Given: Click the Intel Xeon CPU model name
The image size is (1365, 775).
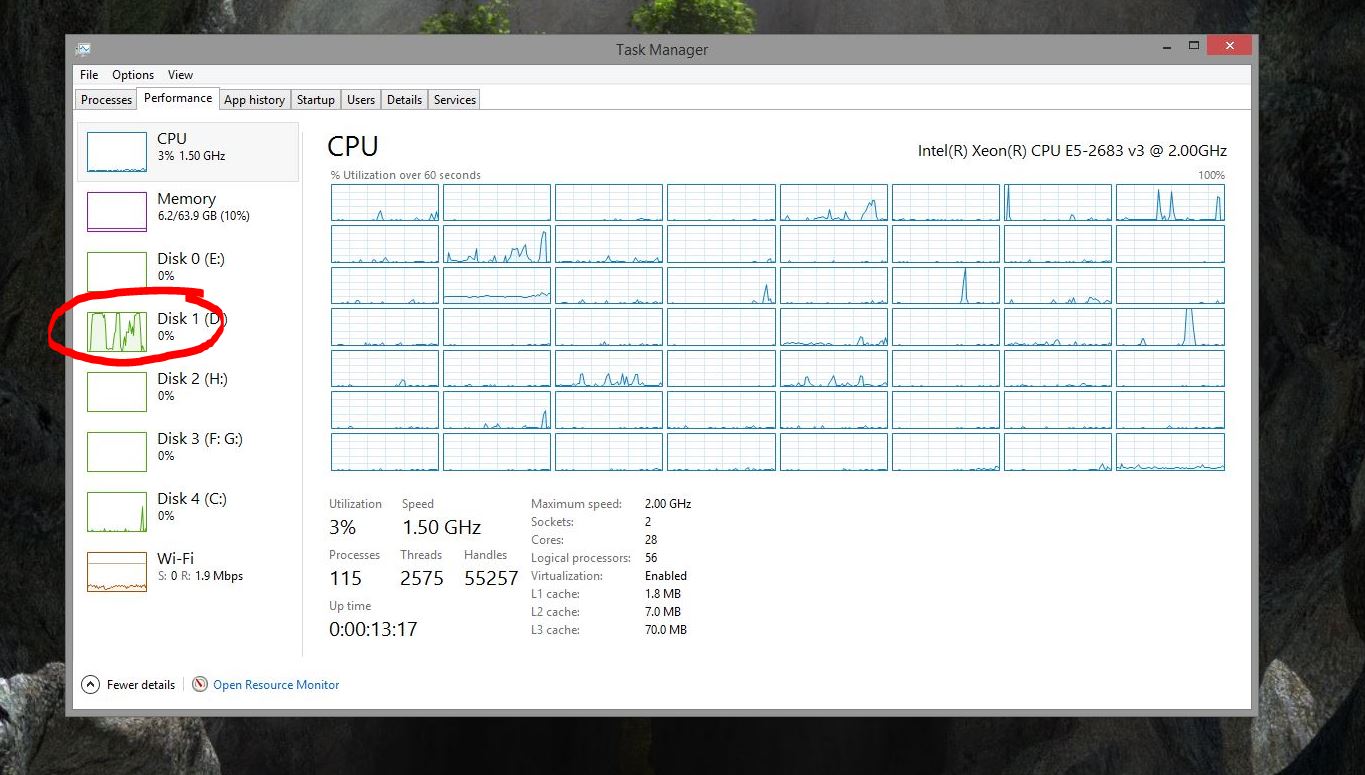Looking at the screenshot, I should click(x=1072, y=151).
